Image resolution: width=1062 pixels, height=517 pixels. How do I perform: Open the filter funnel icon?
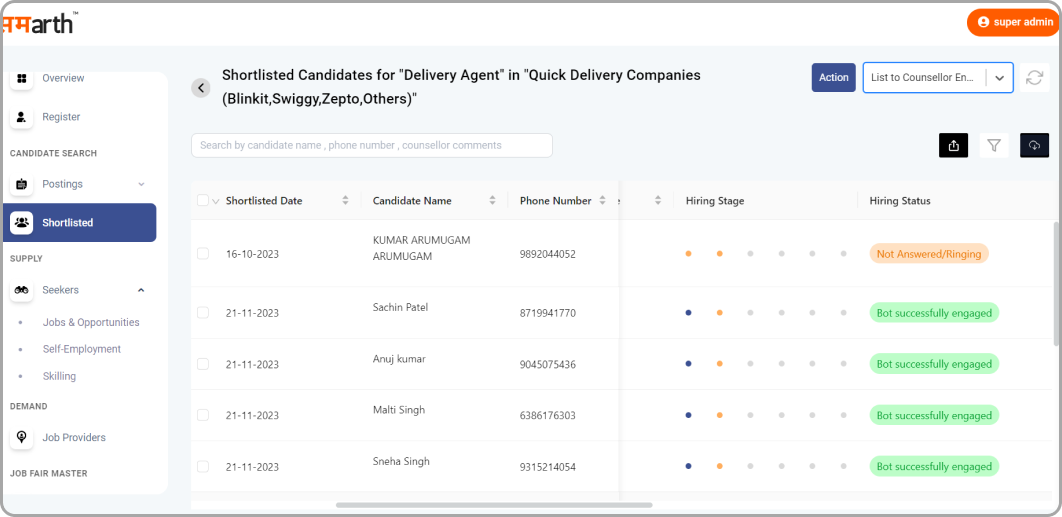(994, 146)
